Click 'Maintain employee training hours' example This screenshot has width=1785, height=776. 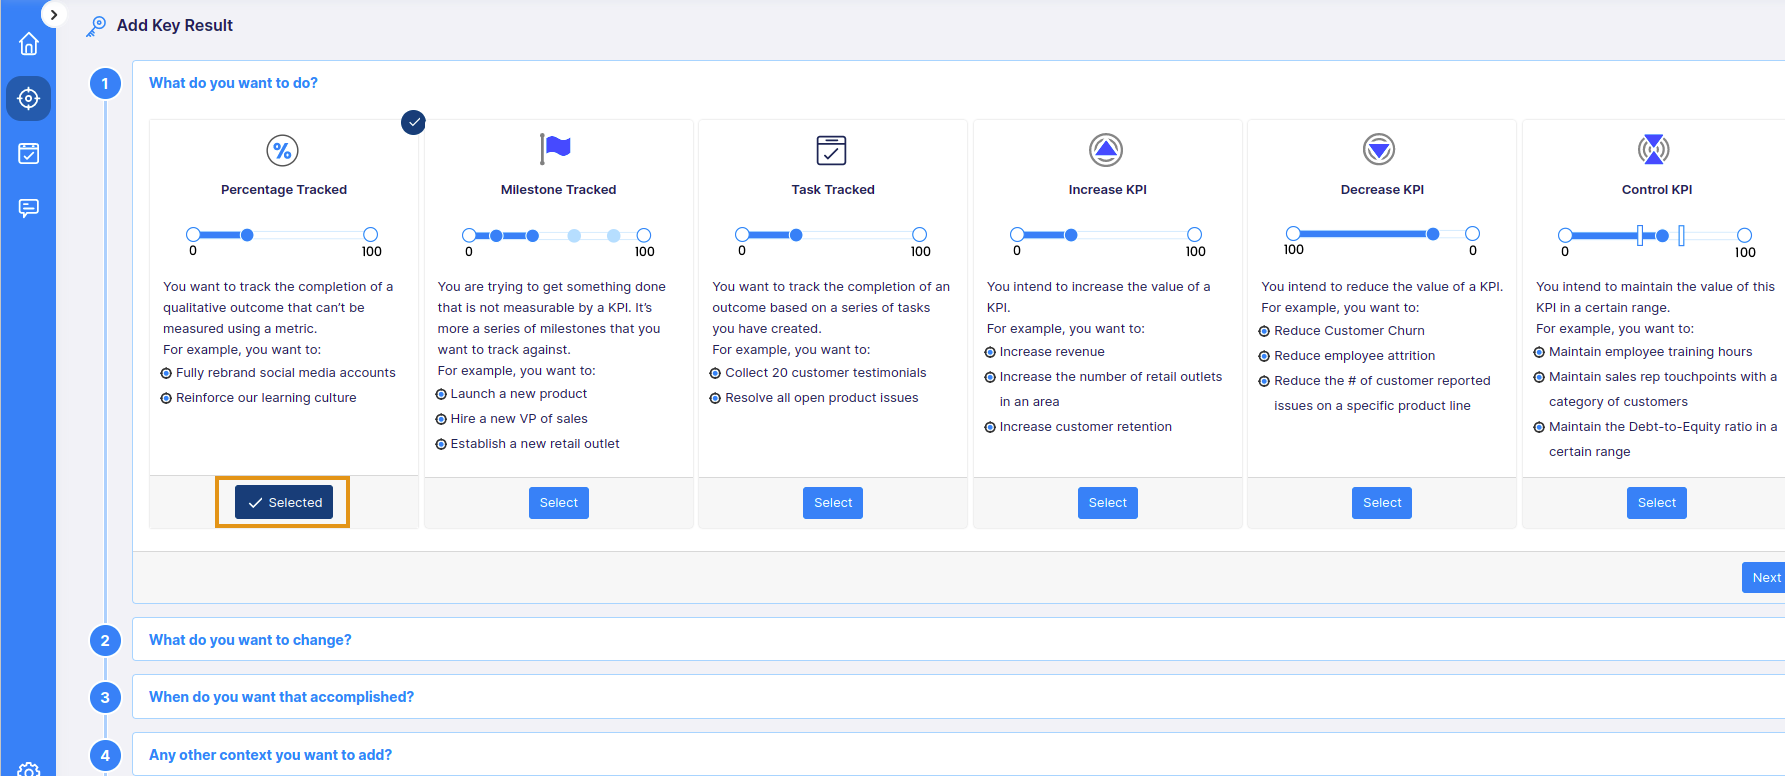1650,352
